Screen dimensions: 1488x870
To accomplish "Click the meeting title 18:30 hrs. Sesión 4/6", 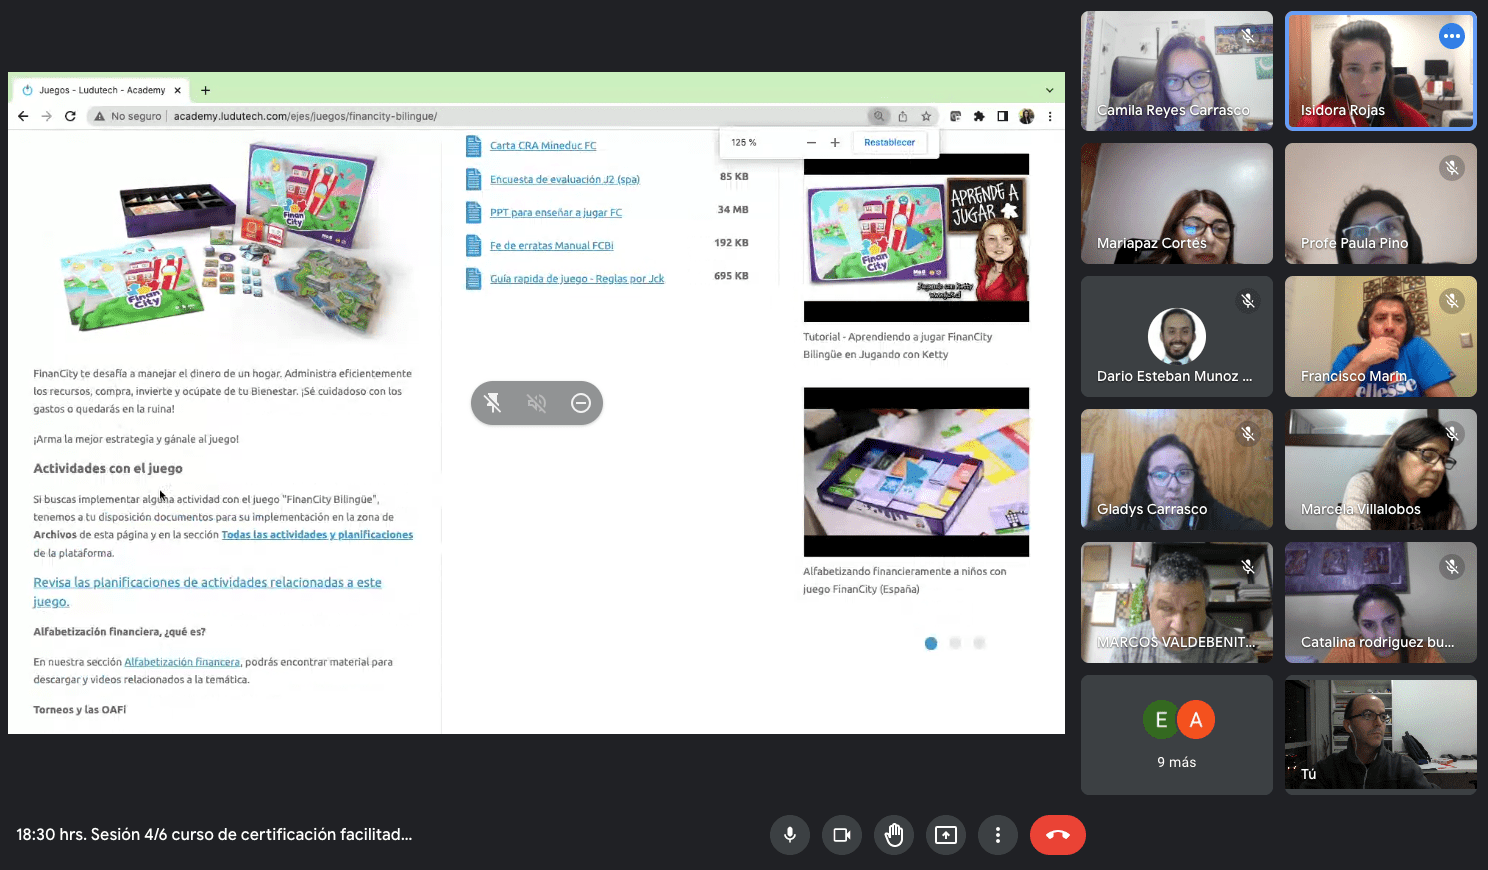I will click(214, 834).
